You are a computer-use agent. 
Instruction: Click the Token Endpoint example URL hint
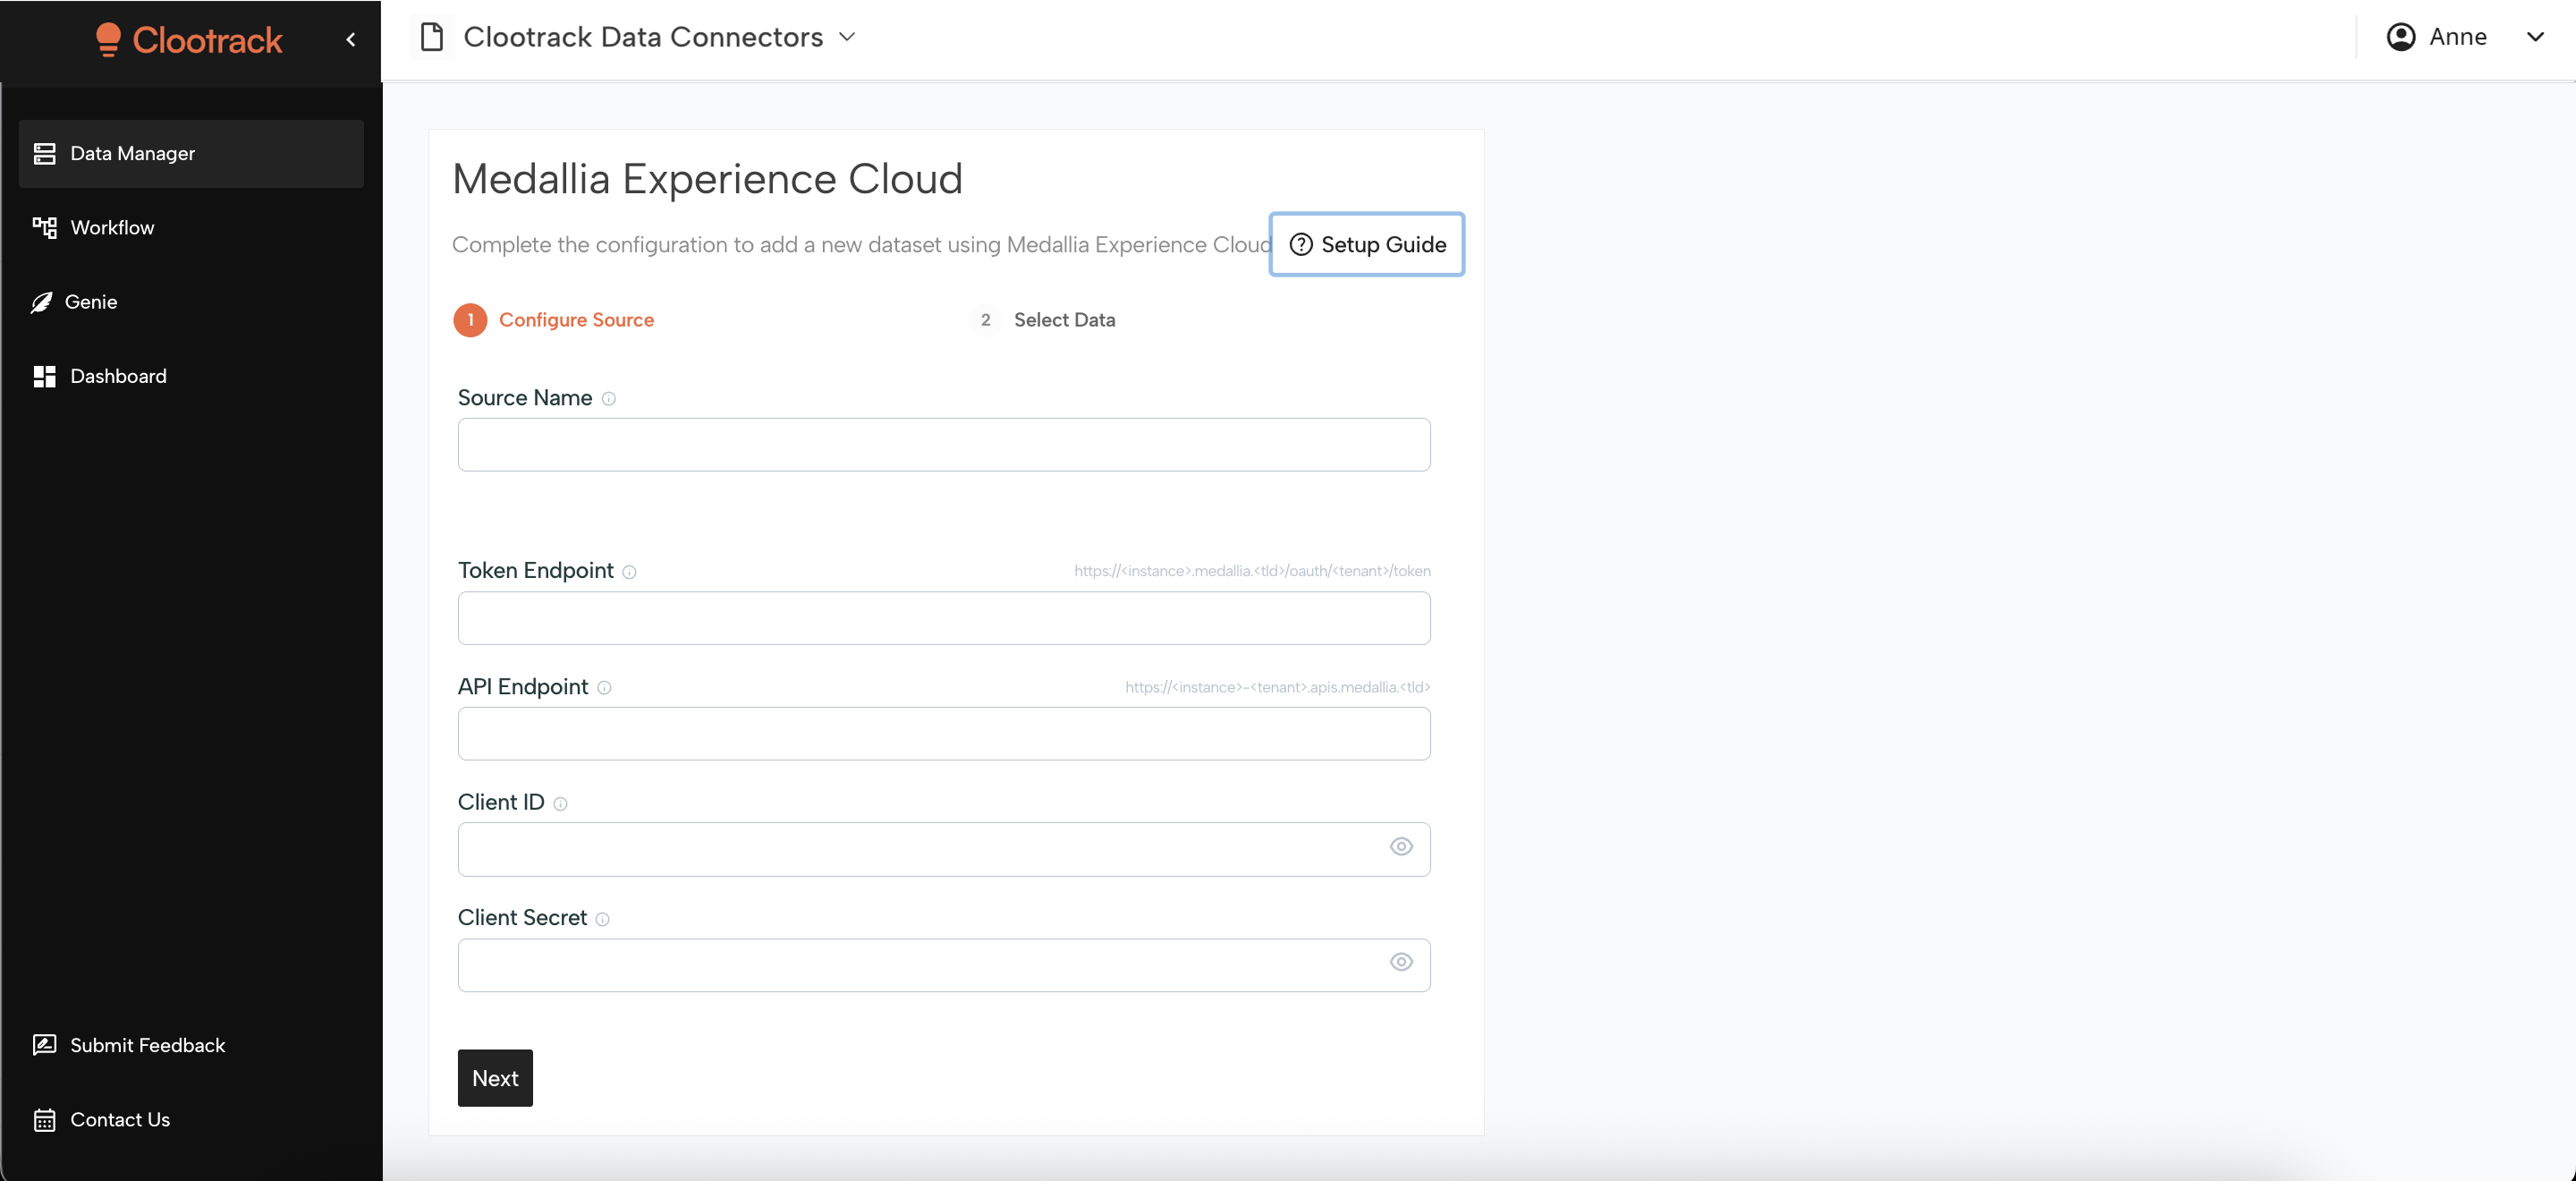1252,571
